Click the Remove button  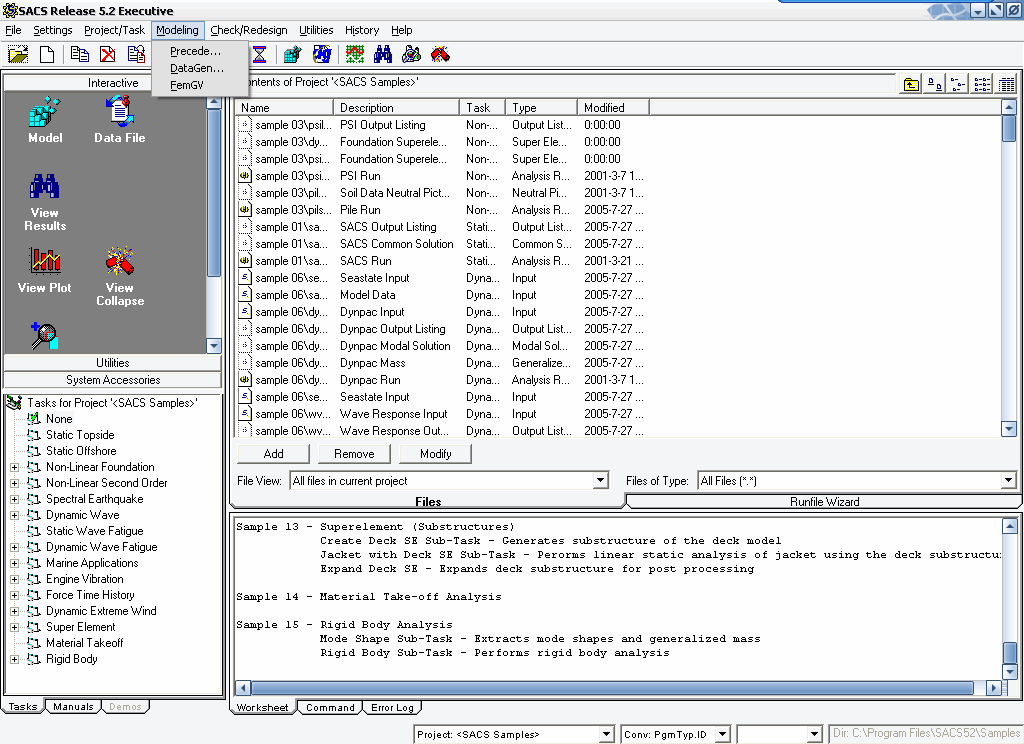[x=354, y=454]
